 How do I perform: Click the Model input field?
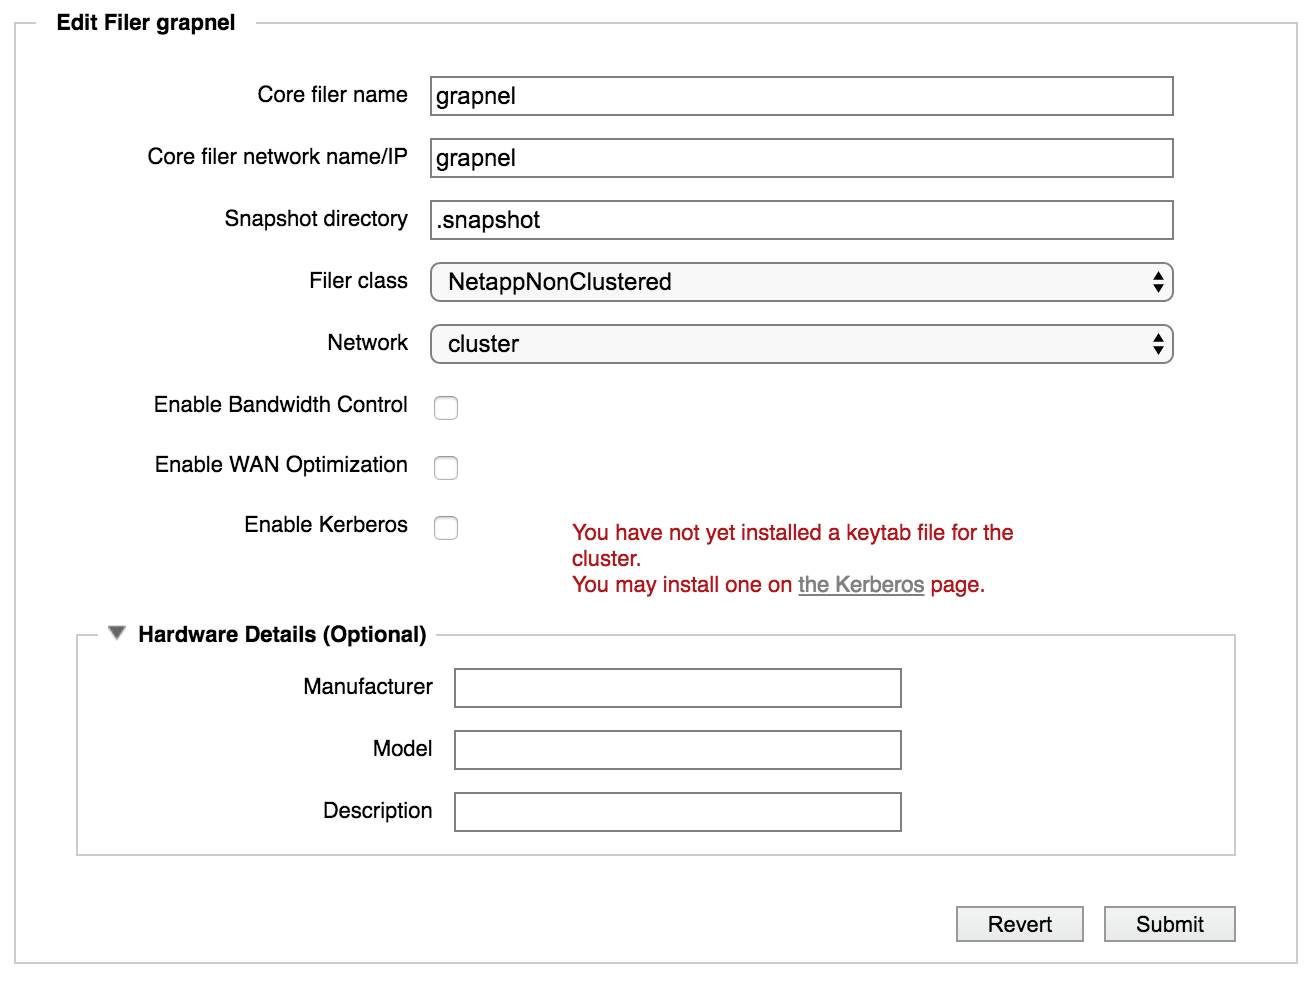tap(678, 750)
